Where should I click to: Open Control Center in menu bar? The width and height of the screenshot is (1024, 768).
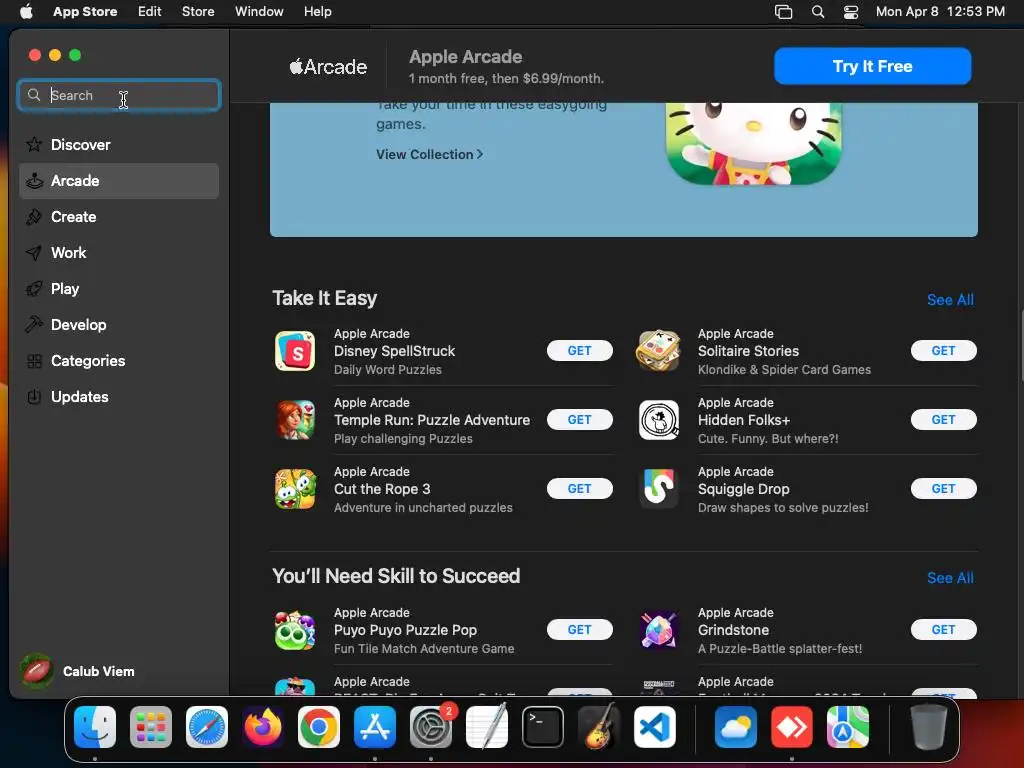tap(851, 12)
